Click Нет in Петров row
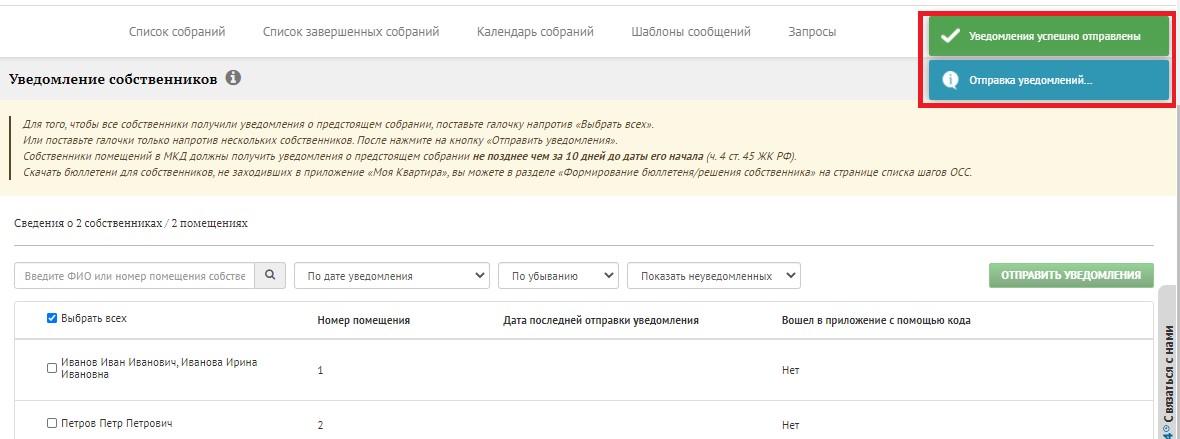This screenshot has width=1180, height=439. click(x=790, y=425)
